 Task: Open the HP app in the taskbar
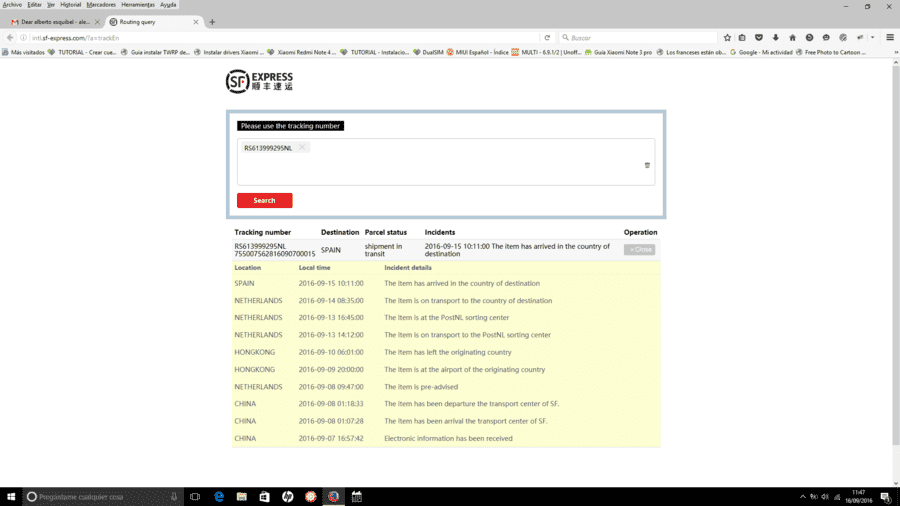click(288, 497)
